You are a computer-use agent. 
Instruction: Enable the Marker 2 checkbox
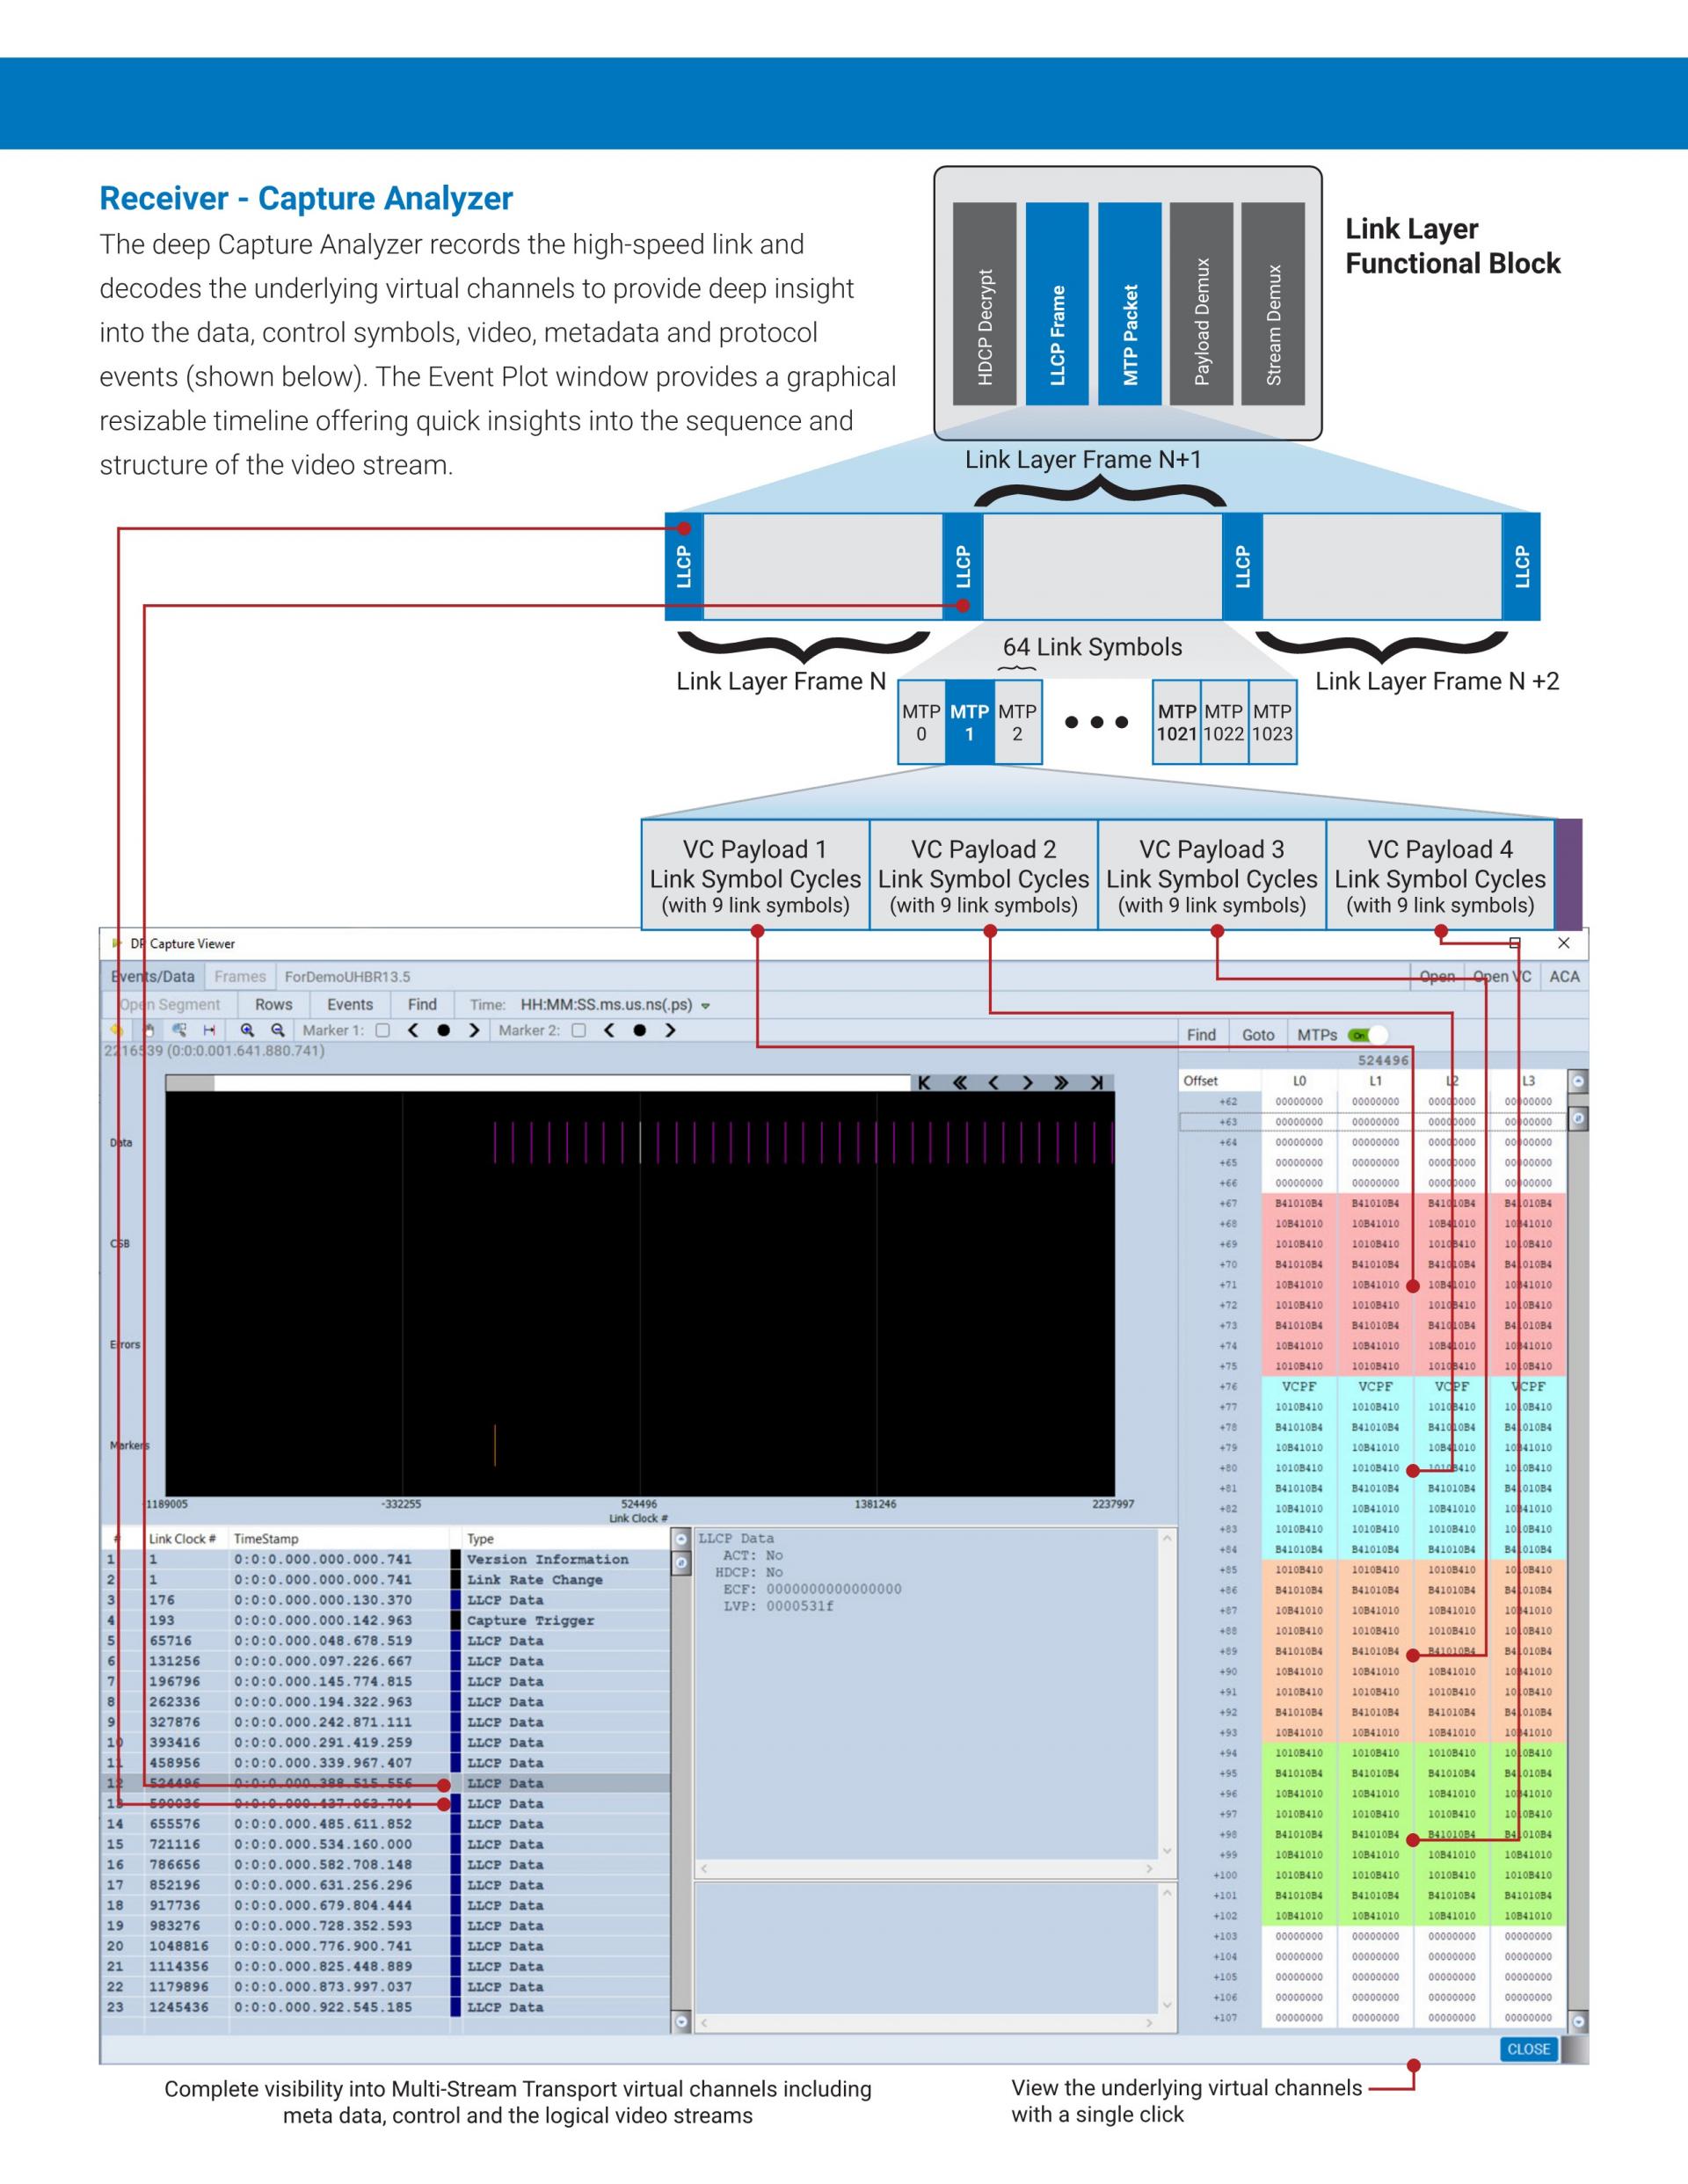pos(578,1030)
